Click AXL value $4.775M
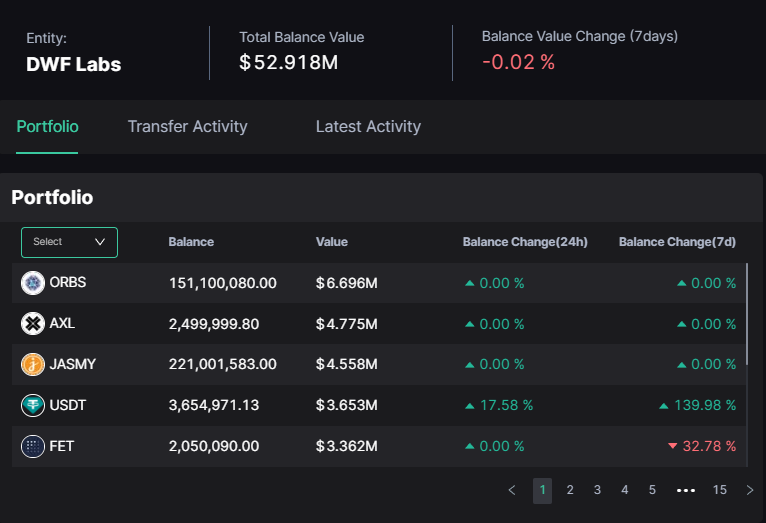This screenshot has width=766, height=523. coord(346,324)
